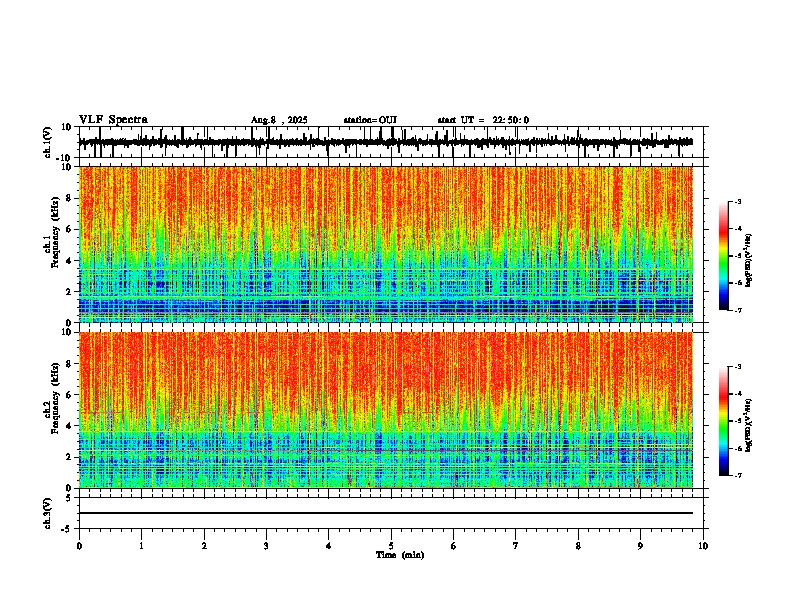
Task: Click the "Time (min)" x-axis label
Action: click(x=400, y=555)
